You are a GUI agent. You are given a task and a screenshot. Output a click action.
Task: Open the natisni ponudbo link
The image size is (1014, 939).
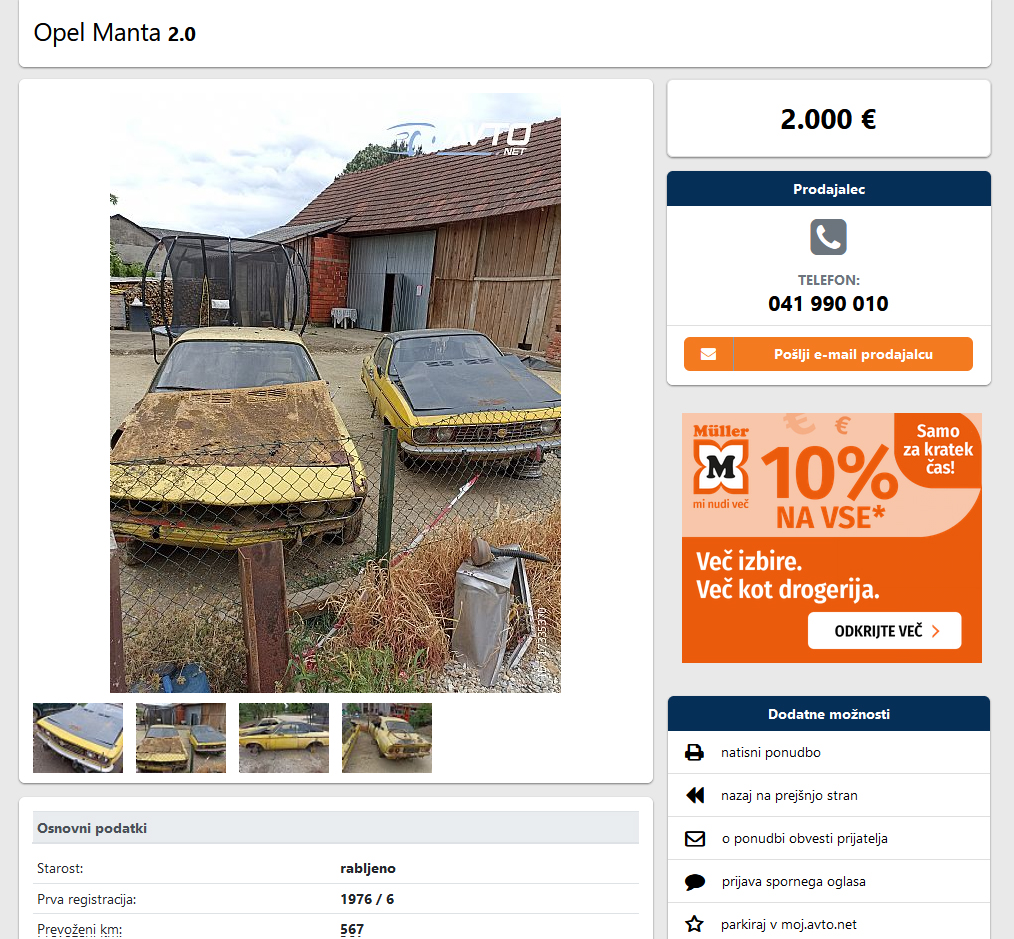point(770,753)
